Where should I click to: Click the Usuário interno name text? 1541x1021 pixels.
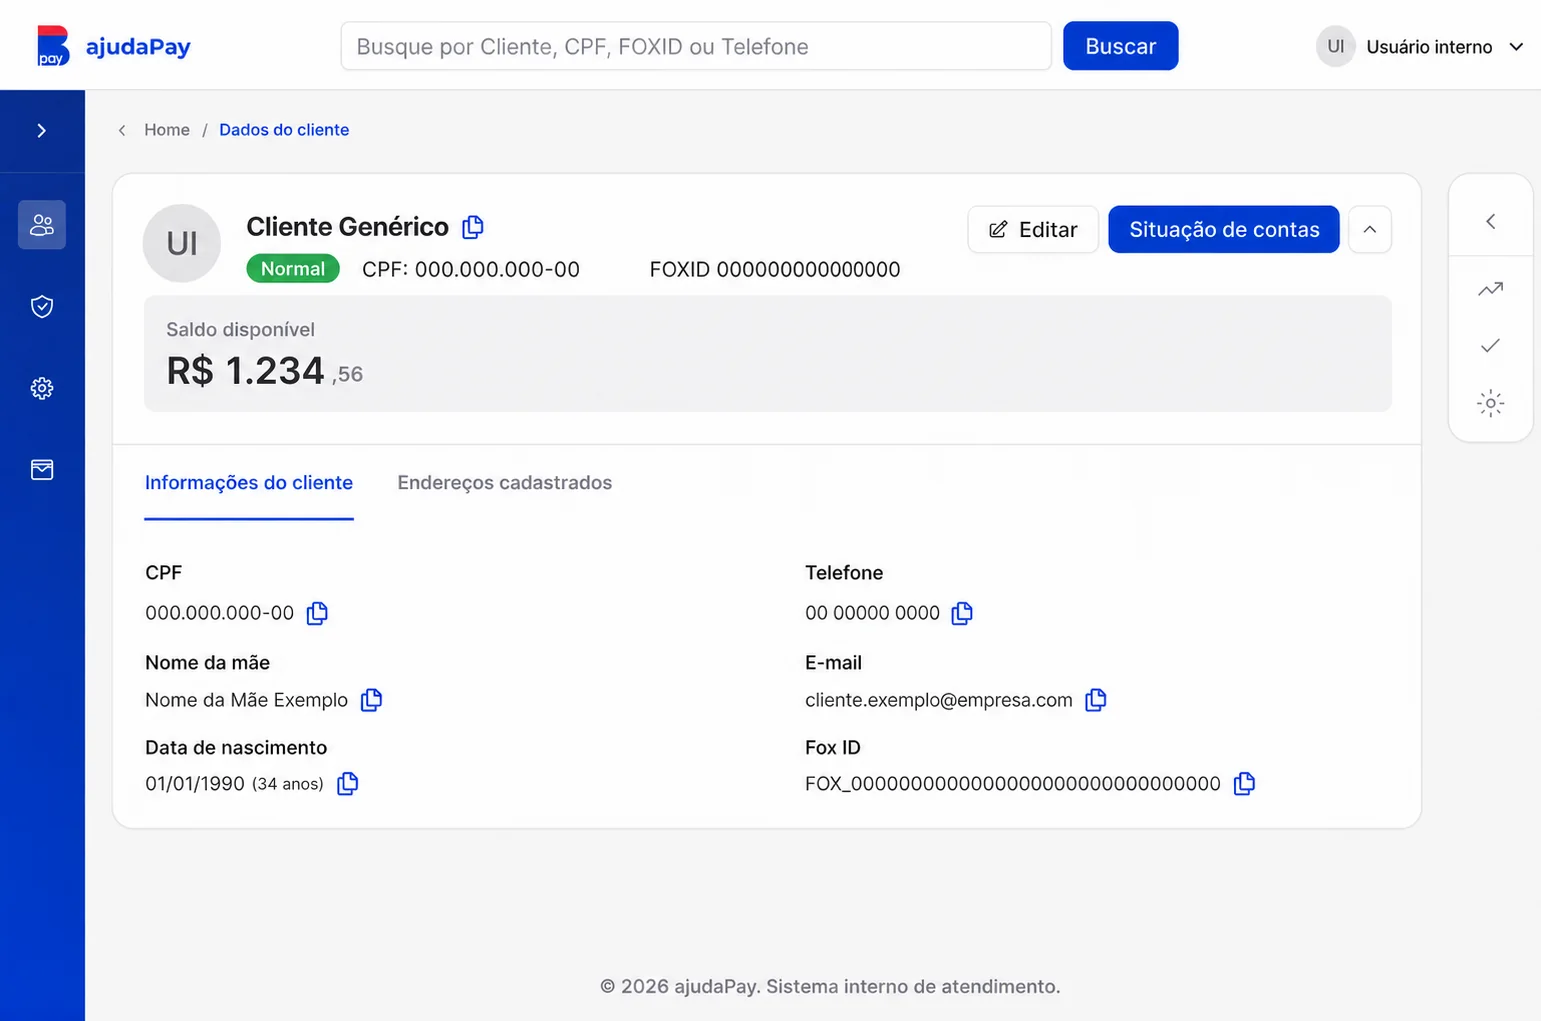pos(1429,47)
